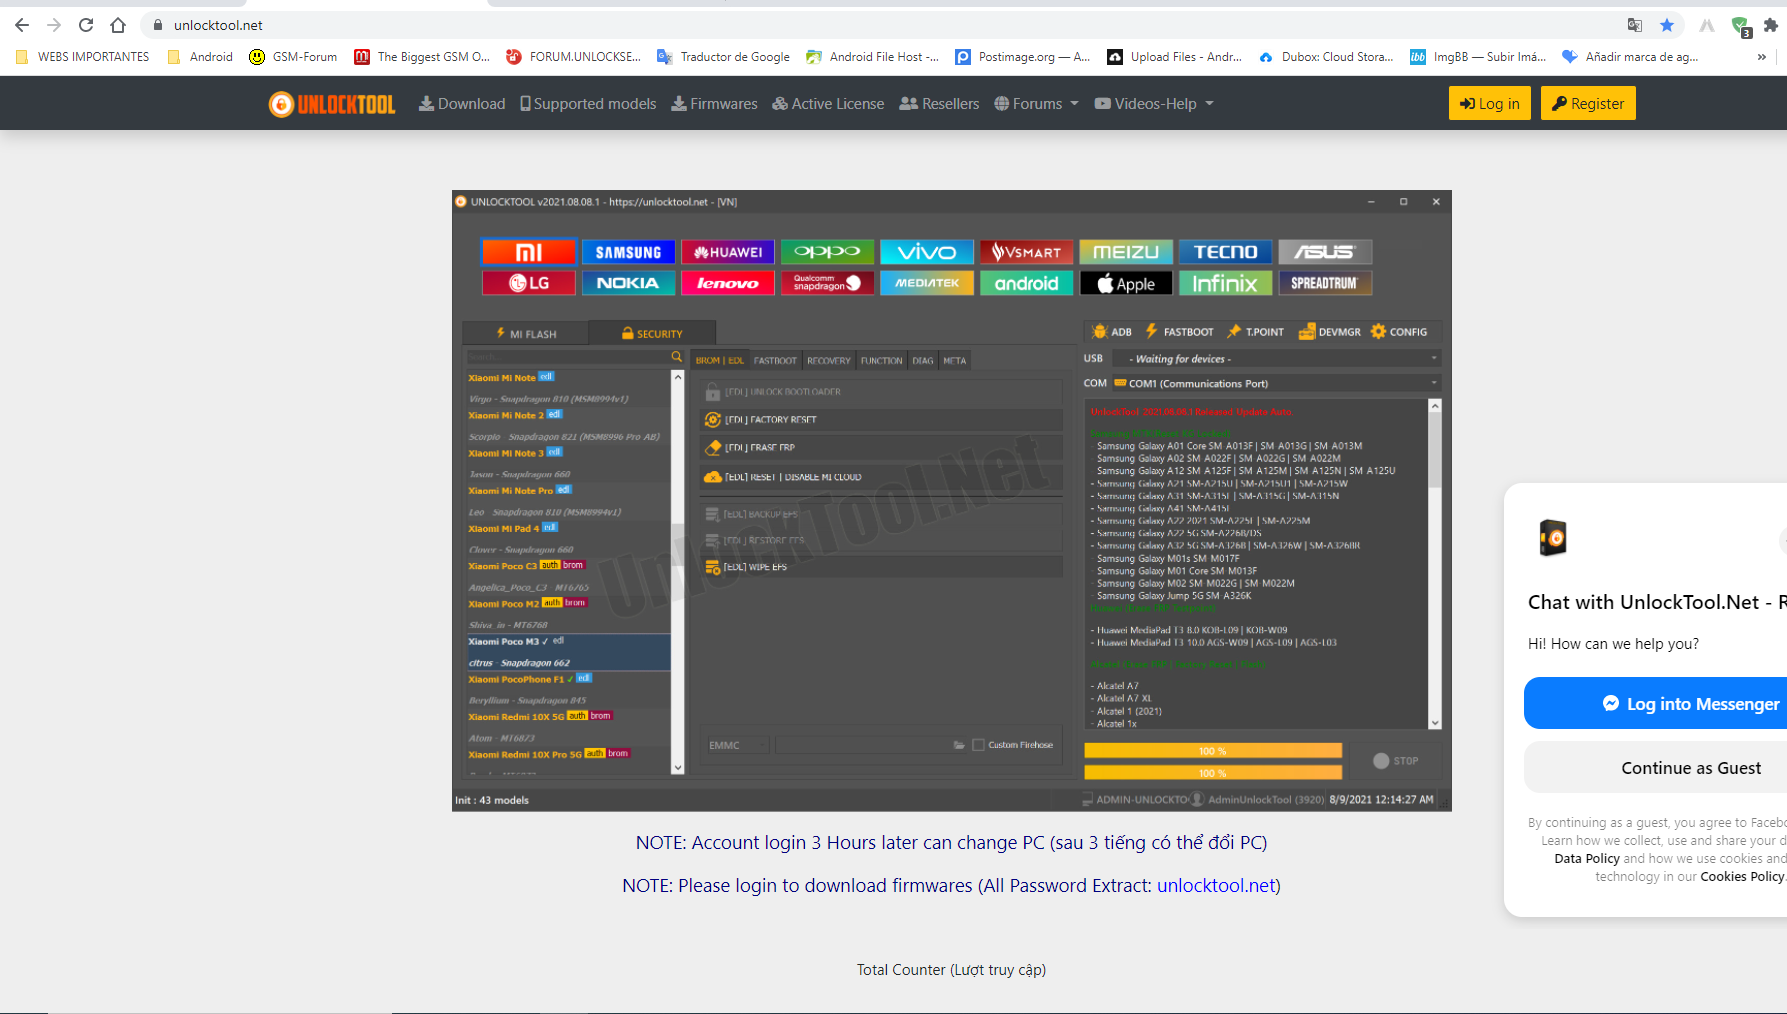Select the Samsung brand tile
This screenshot has height=1014, width=1787.
[629, 252]
